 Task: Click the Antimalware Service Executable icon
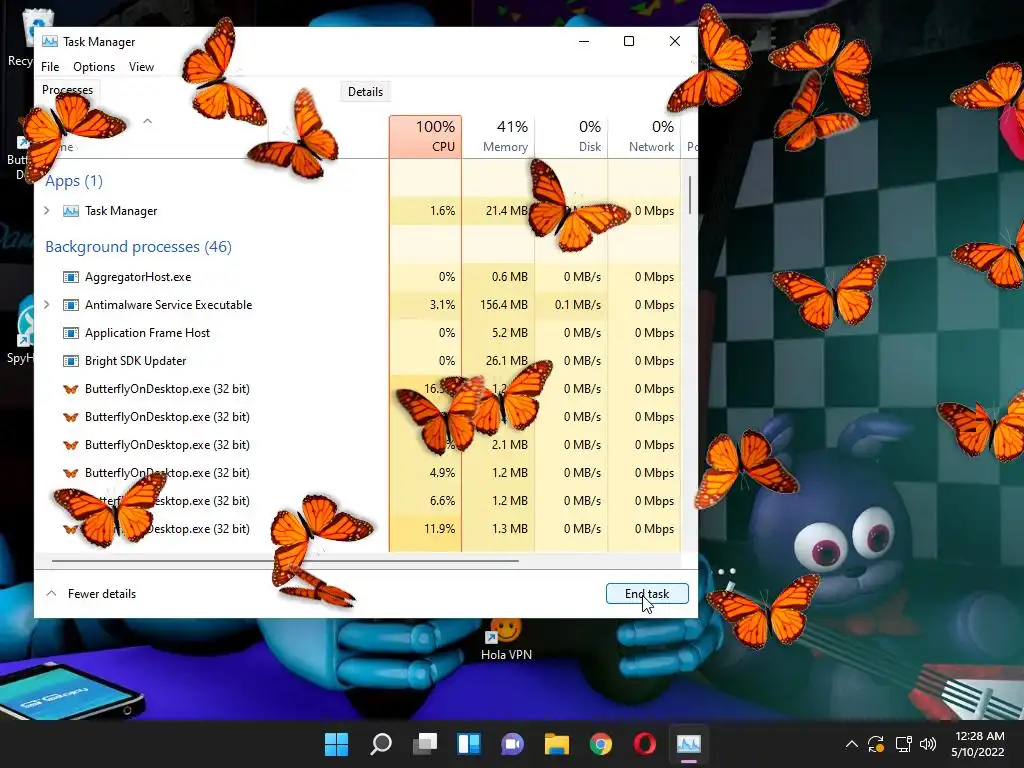tap(71, 305)
